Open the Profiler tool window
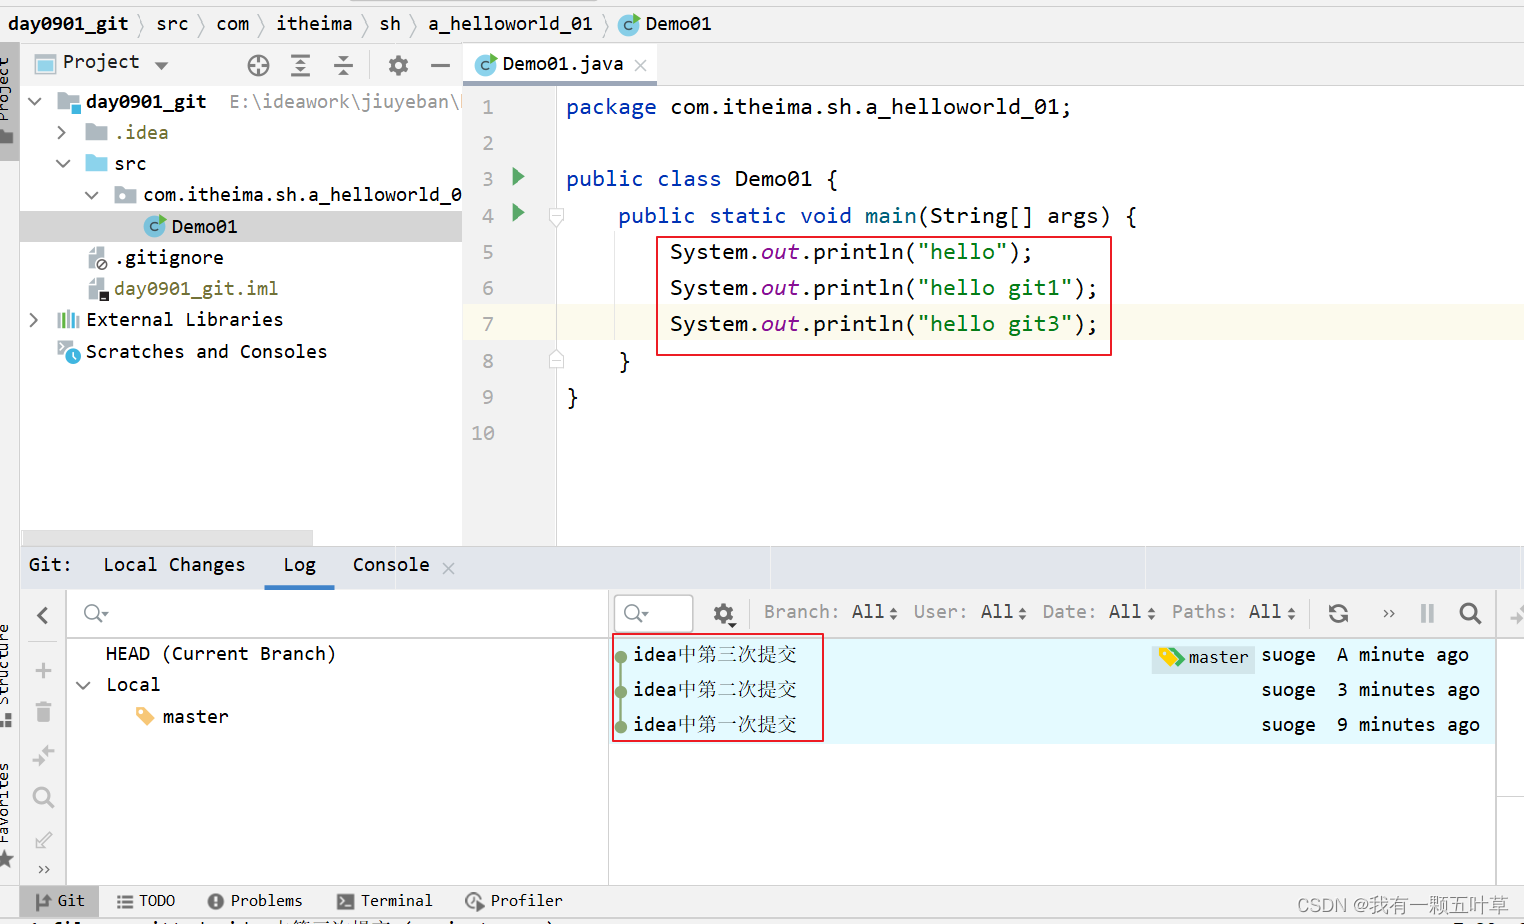This screenshot has height=924, width=1524. (x=514, y=901)
